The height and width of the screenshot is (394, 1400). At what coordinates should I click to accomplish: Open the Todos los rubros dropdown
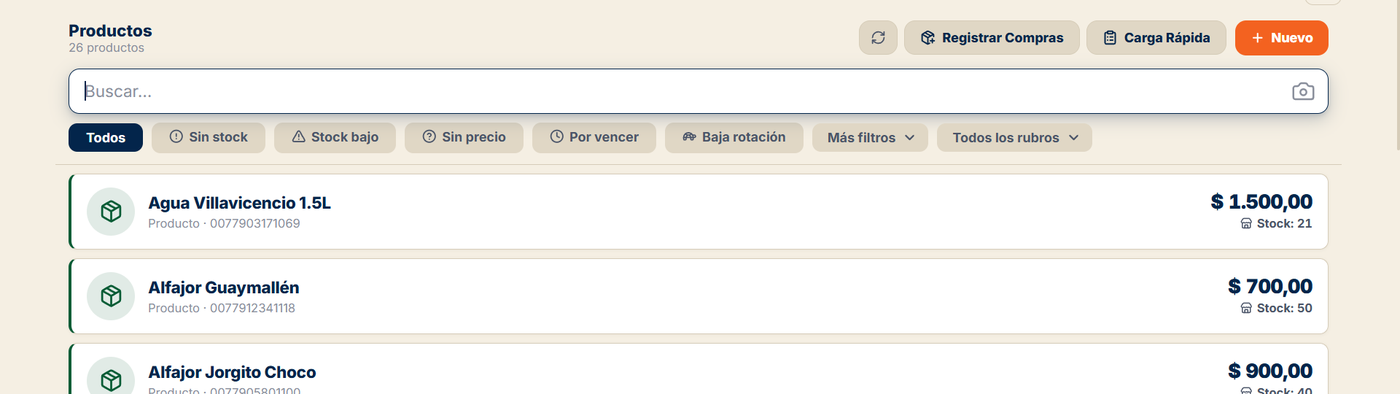[1014, 138]
